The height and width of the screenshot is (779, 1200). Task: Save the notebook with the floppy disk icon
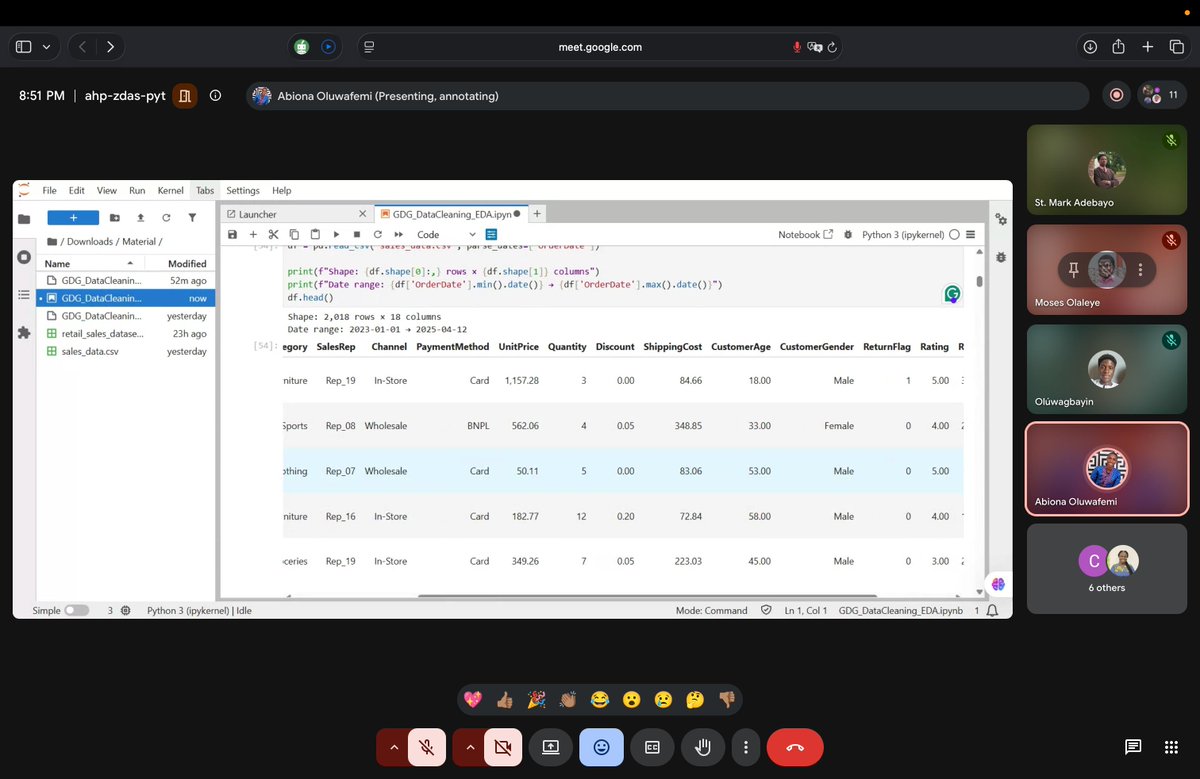[x=233, y=234]
